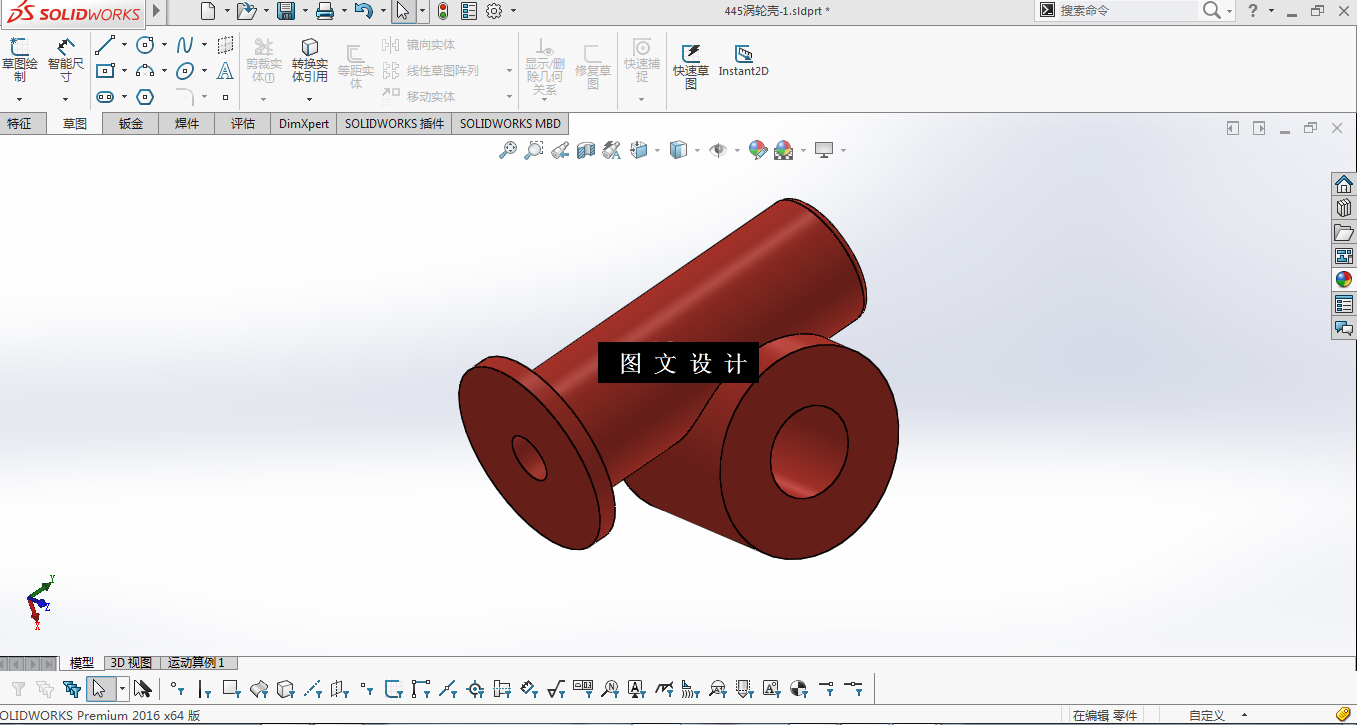Select the sketch Plane tool icon
The width and height of the screenshot is (1357, 725).
225,45
